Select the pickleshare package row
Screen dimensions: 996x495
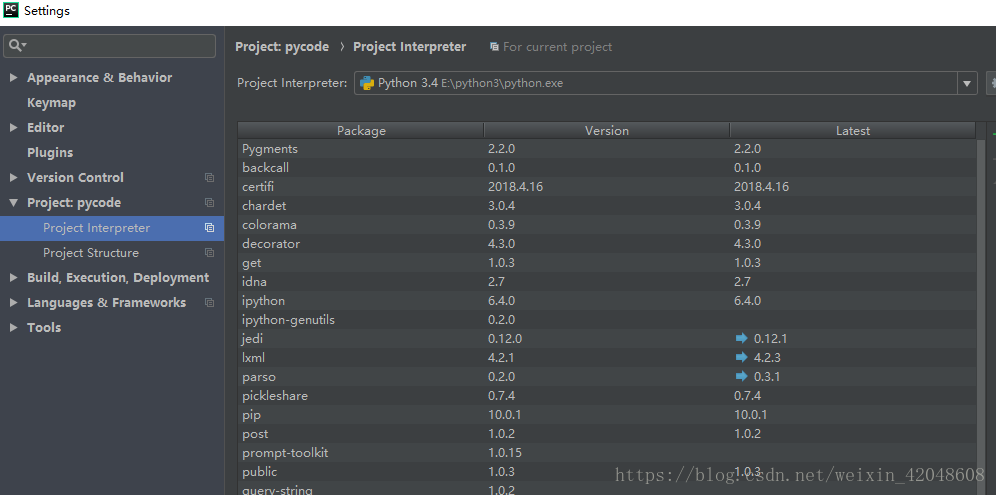click(607, 396)
